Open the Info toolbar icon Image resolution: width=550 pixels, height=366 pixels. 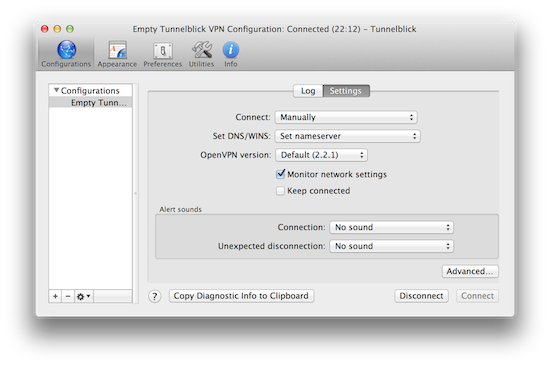(231, 54)
